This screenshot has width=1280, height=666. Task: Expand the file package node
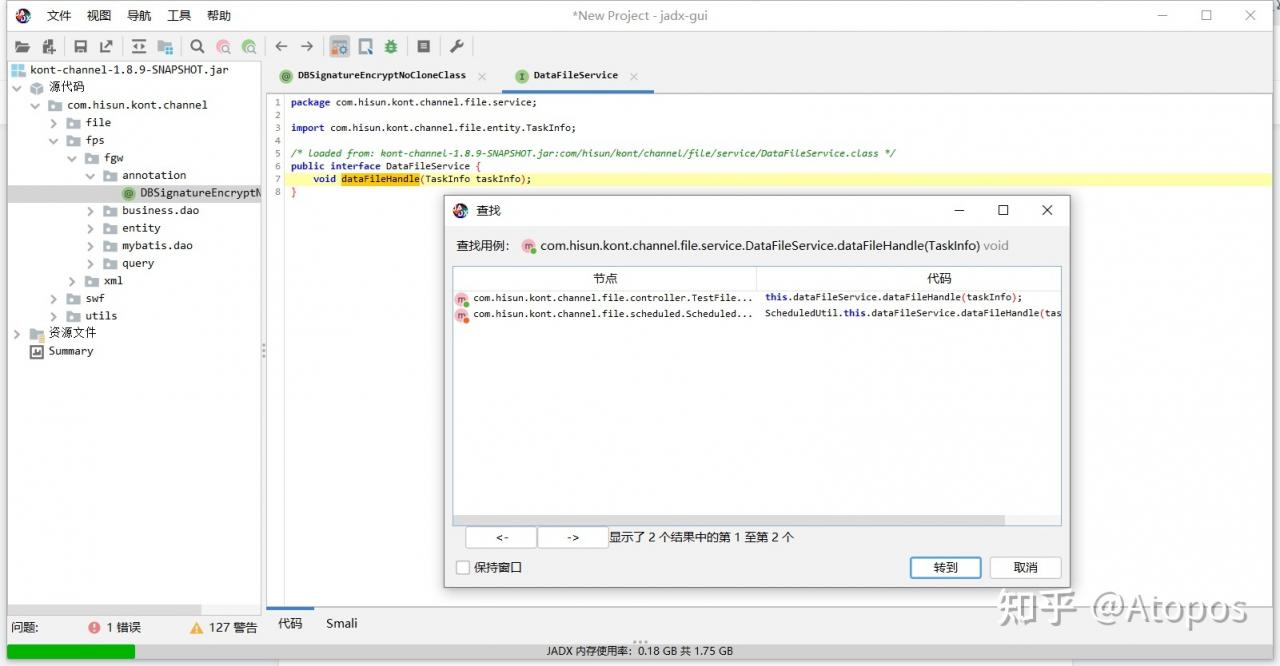click(54, 123)
